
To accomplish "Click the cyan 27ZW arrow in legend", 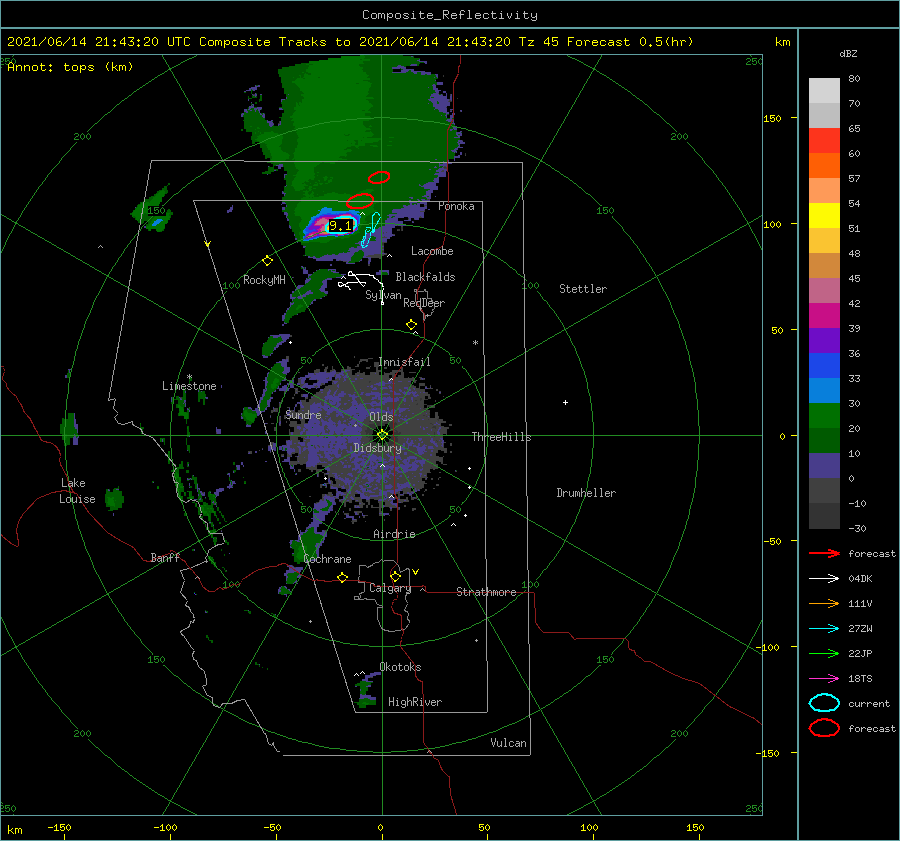I will click(x=824, y=629).
